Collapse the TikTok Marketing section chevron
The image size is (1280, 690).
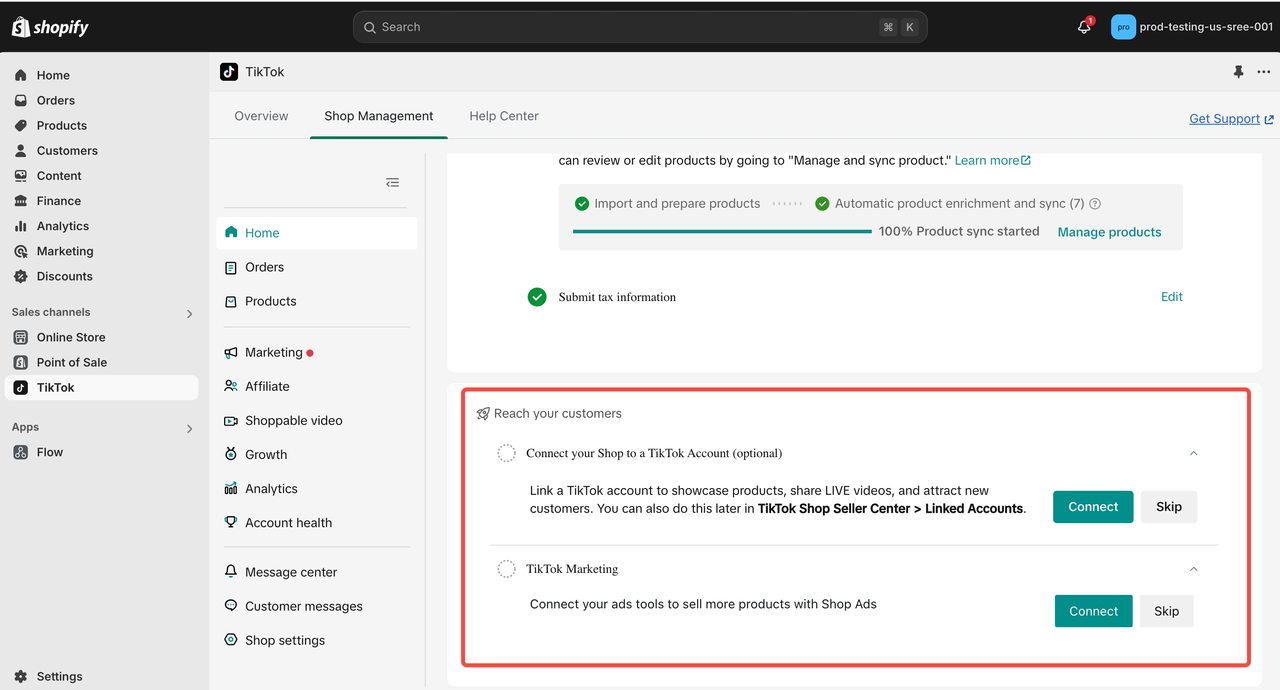(x=1193, y=569)
